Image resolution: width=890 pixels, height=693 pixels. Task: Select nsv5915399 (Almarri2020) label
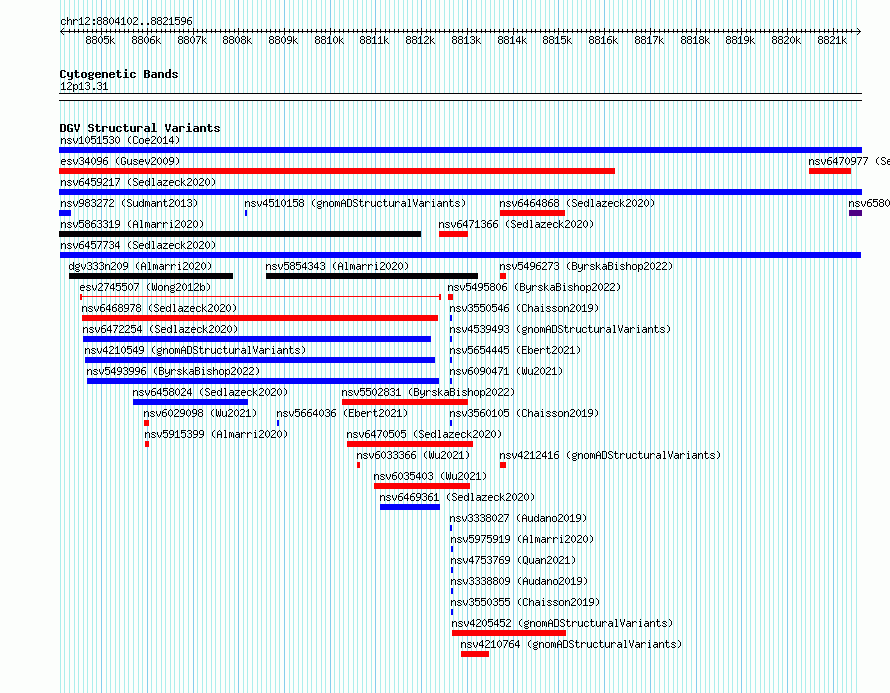click(x=216, y=434)
